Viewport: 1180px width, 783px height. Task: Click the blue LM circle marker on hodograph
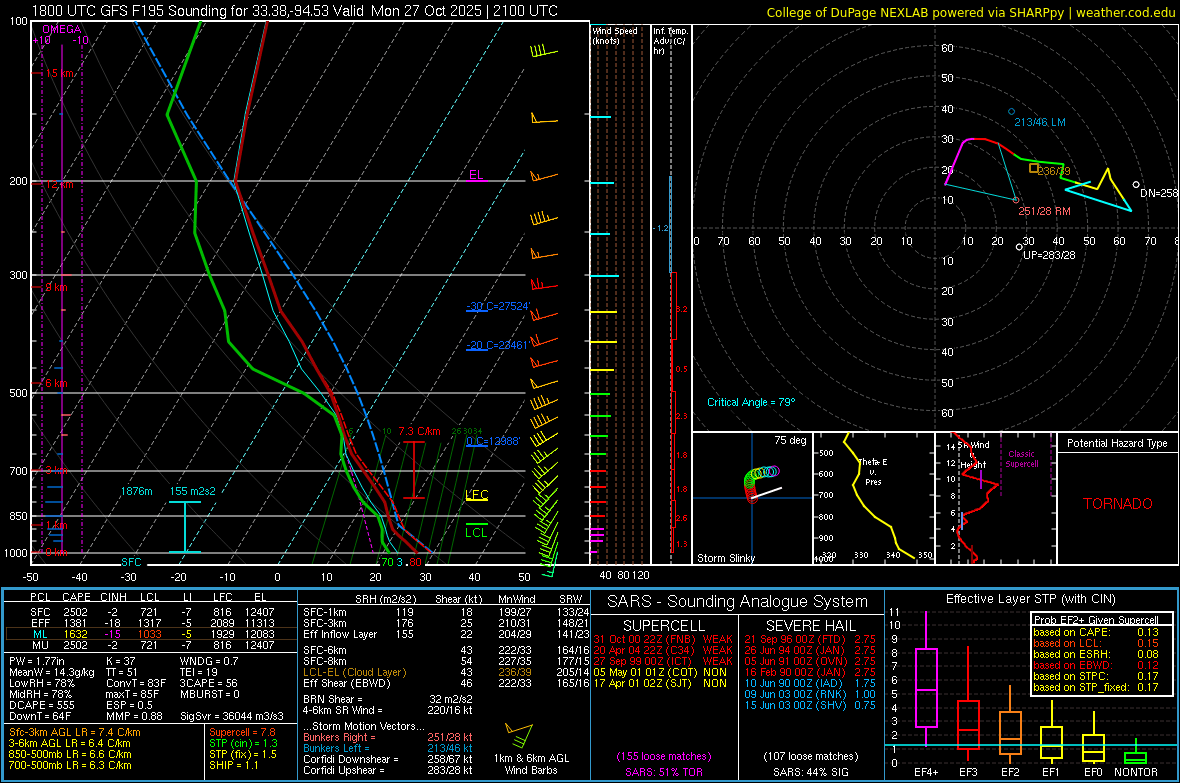(x=1011, y=111)
